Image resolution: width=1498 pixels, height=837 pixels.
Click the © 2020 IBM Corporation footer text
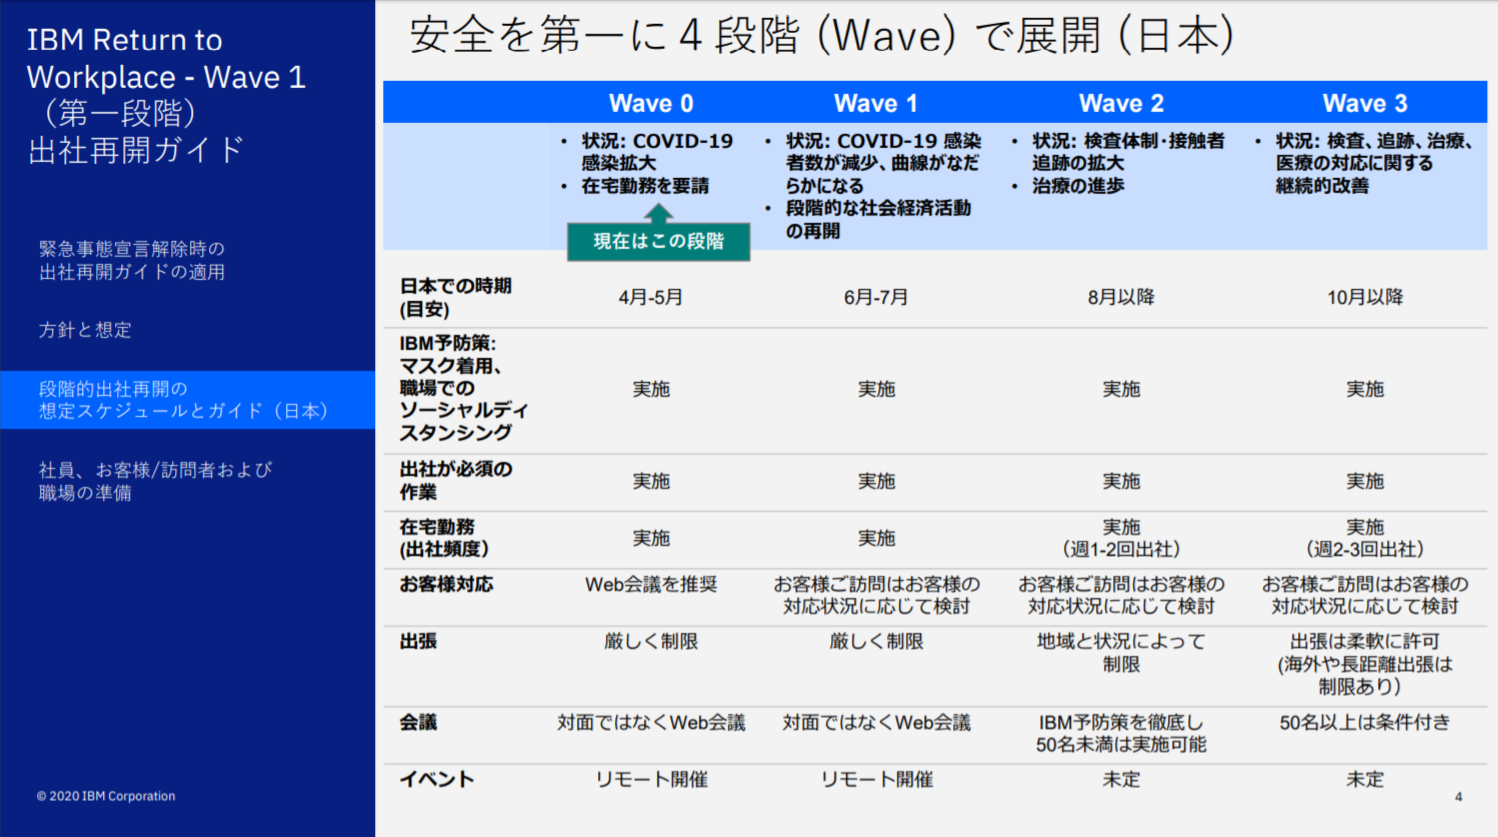[x=104, y=797]
